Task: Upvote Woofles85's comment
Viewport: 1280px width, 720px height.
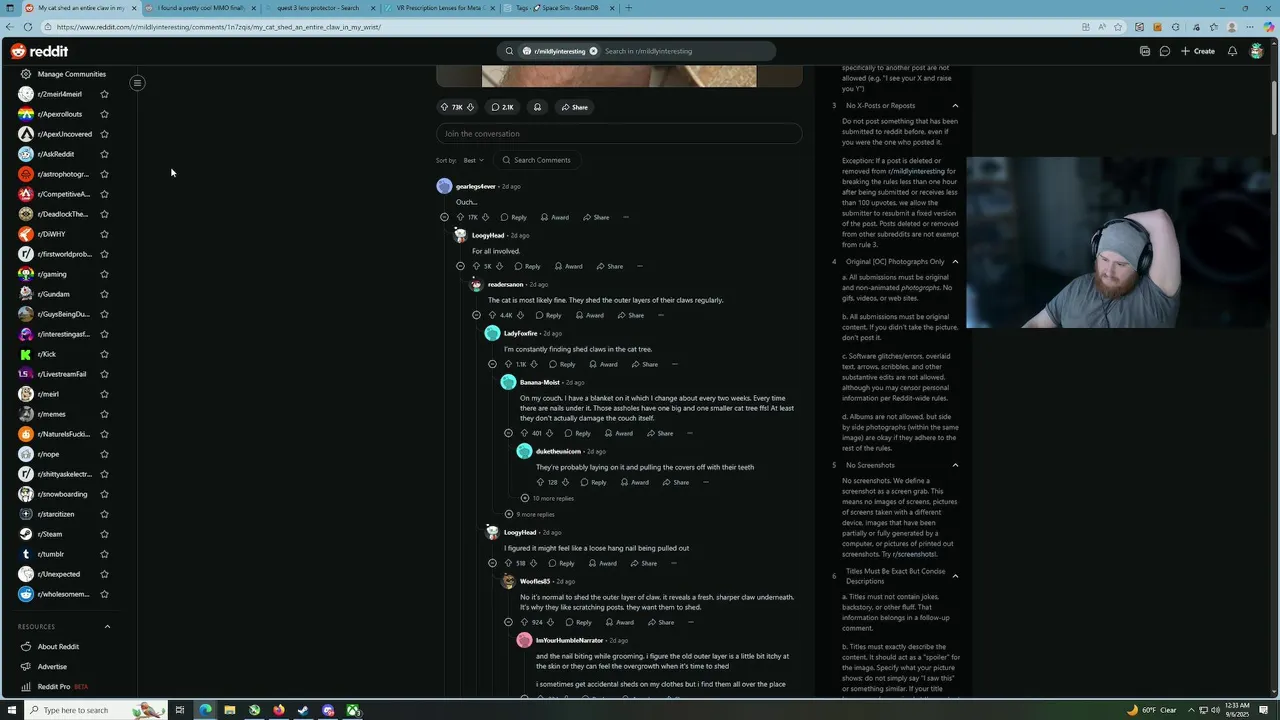Action: [524, 622]
